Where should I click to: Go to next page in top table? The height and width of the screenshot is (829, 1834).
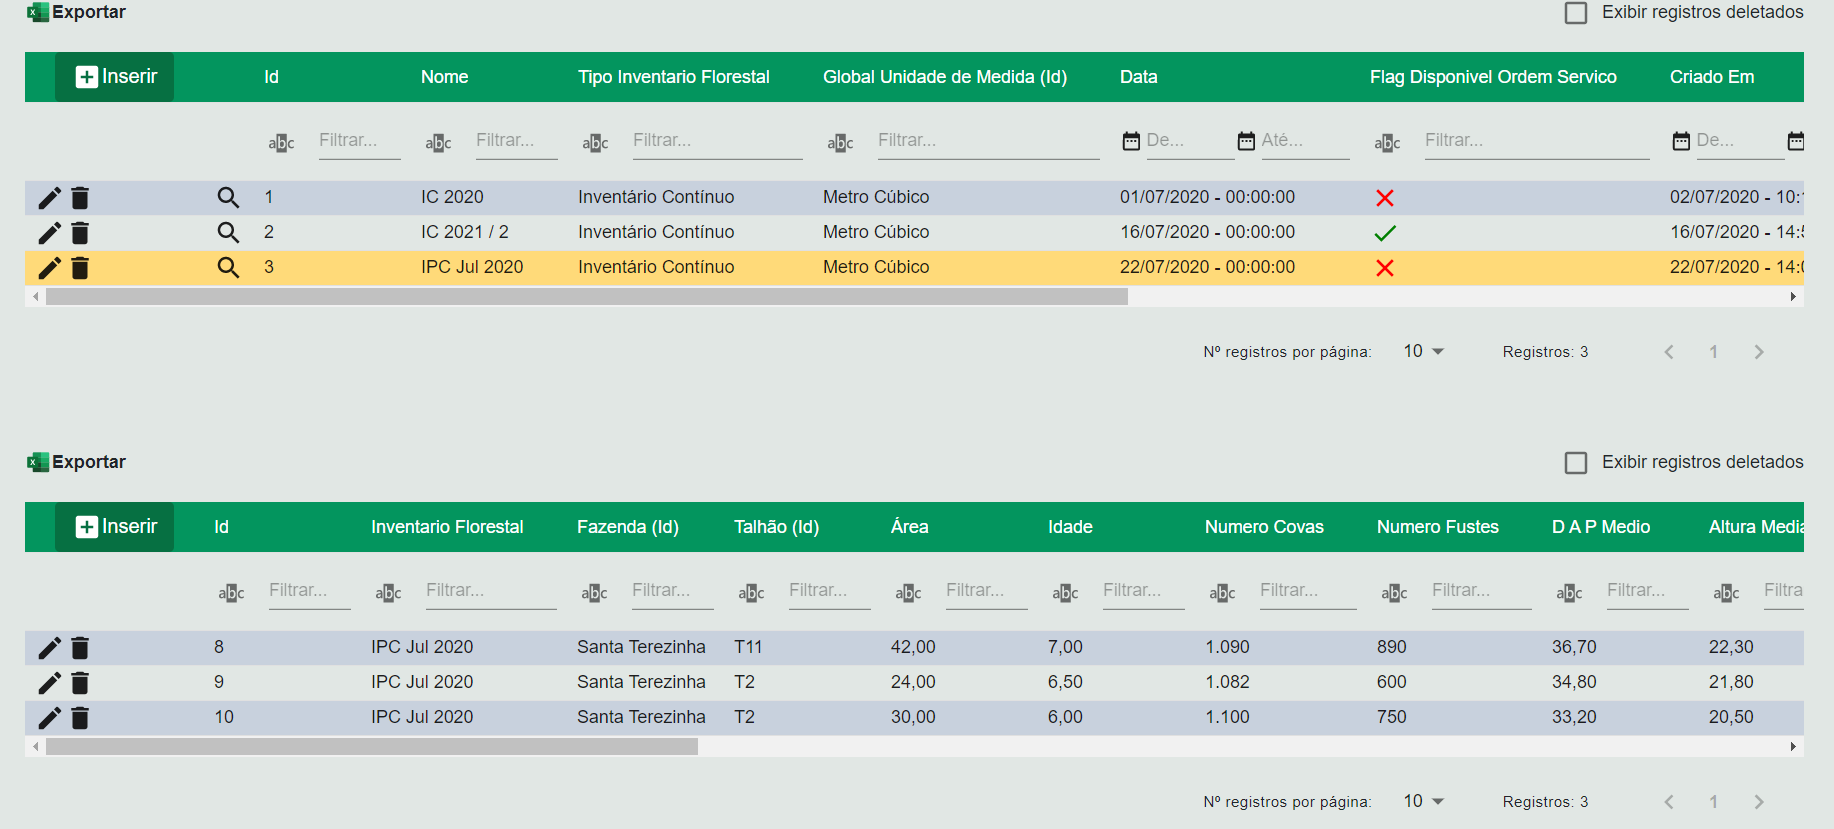tap(1759, 352)
